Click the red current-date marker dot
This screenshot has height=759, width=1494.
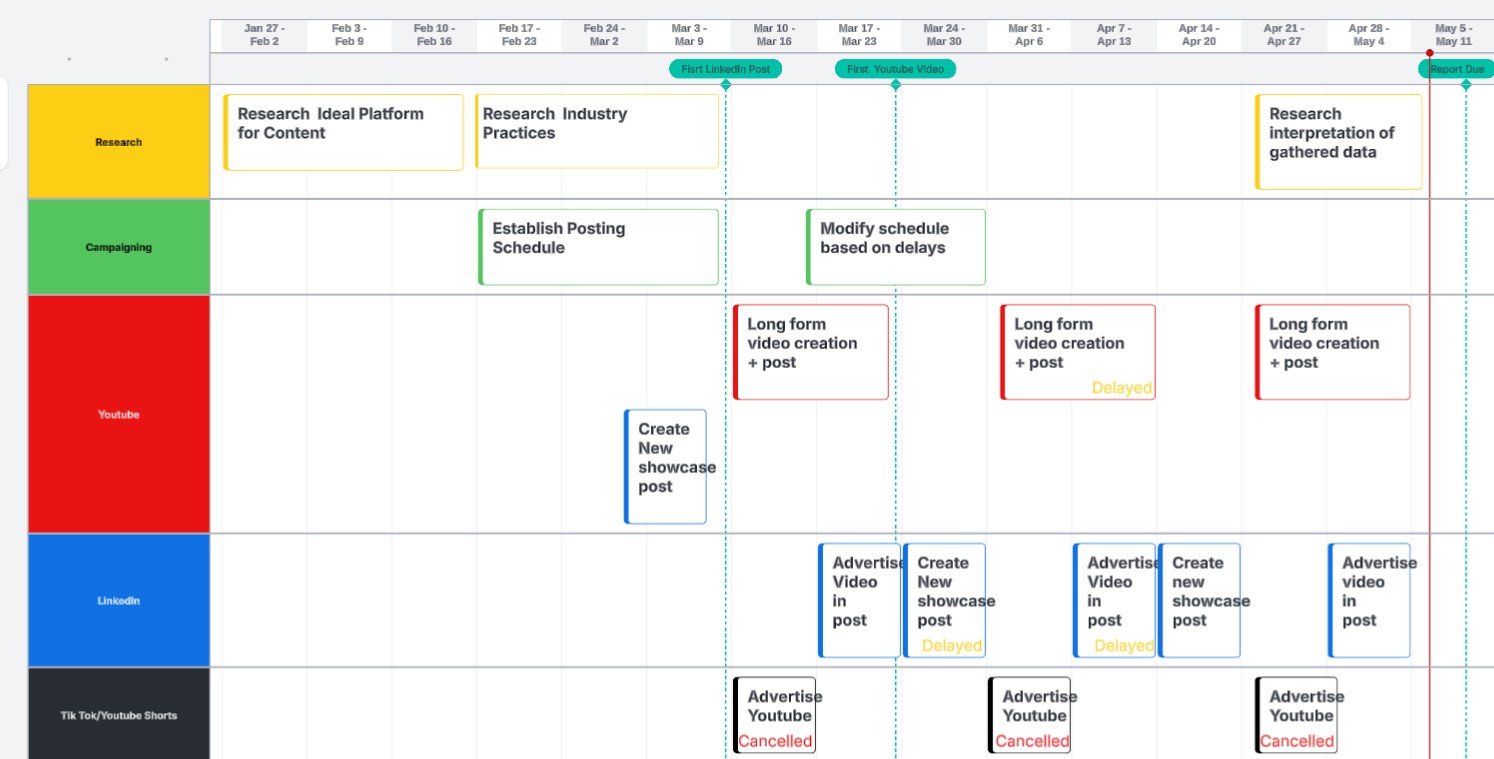pyautogui.click(x=1429, y=53)
